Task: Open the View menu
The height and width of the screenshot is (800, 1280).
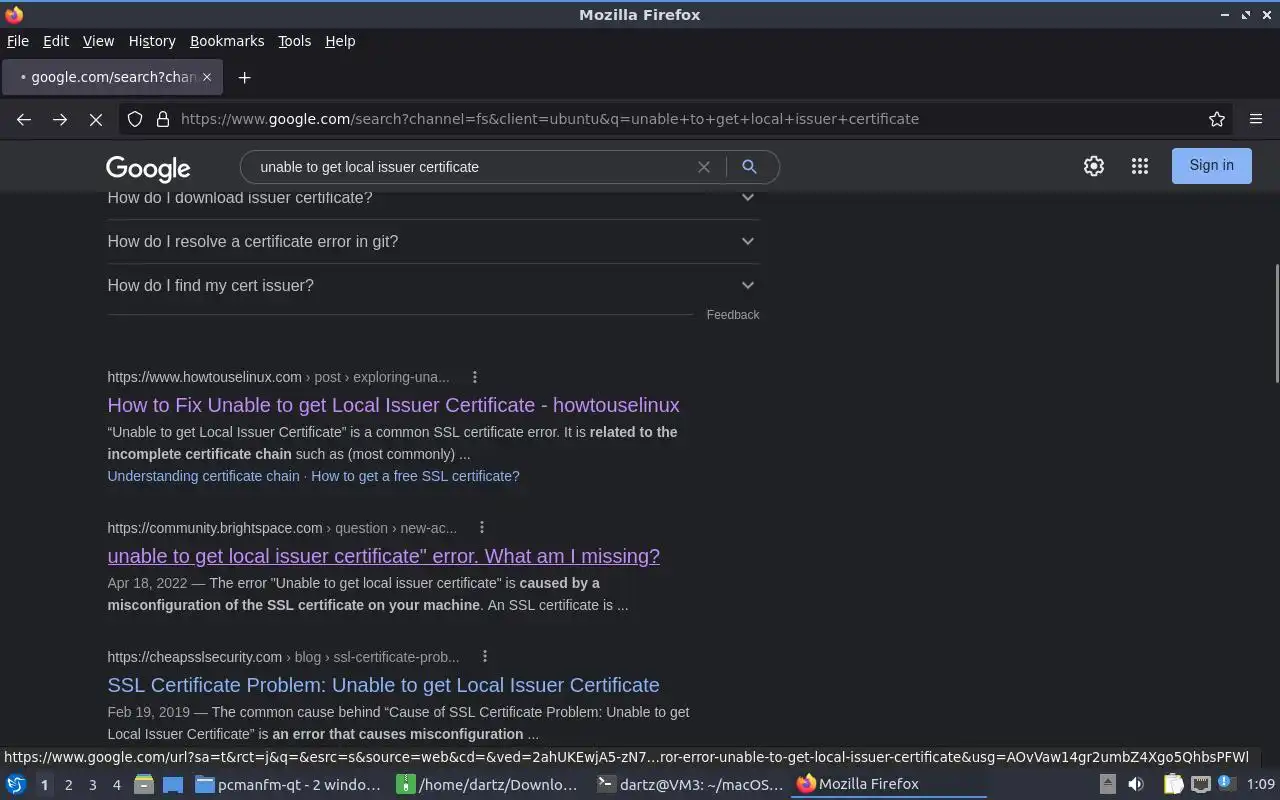Action: coord(98,41)
